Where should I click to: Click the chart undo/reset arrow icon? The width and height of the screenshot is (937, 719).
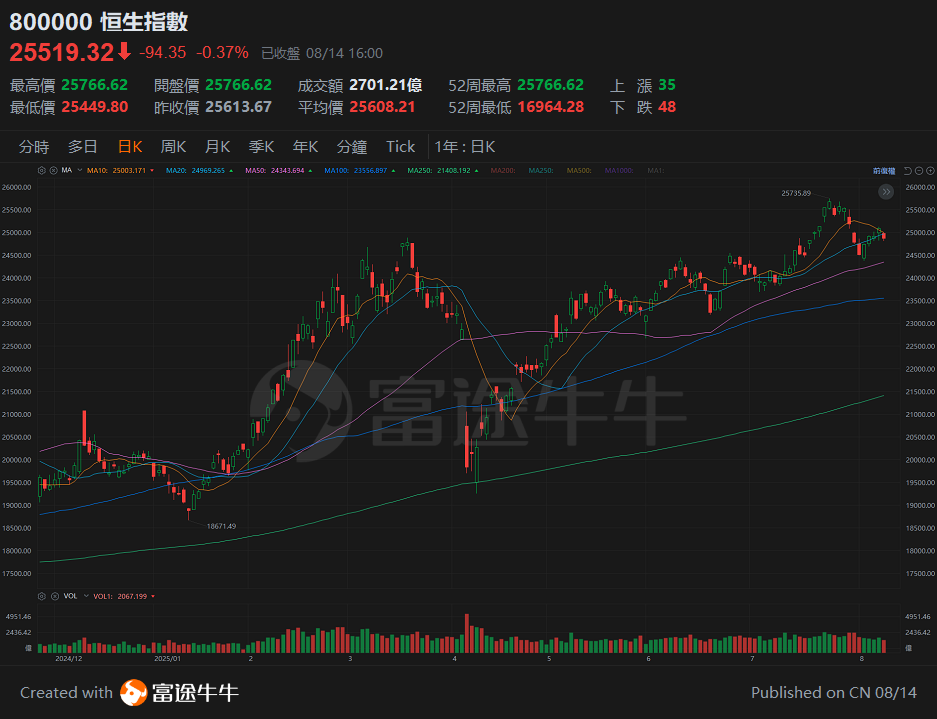907,171
